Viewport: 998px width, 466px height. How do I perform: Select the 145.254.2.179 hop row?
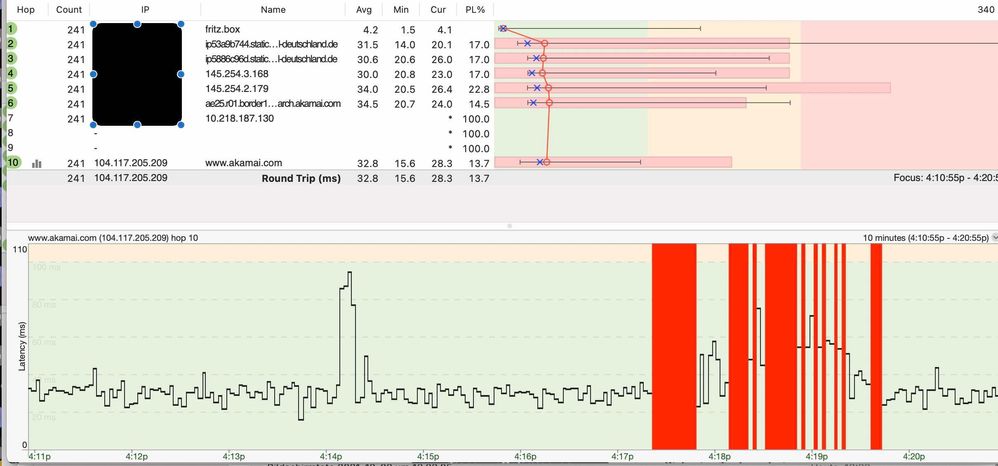tap(237, 88)
